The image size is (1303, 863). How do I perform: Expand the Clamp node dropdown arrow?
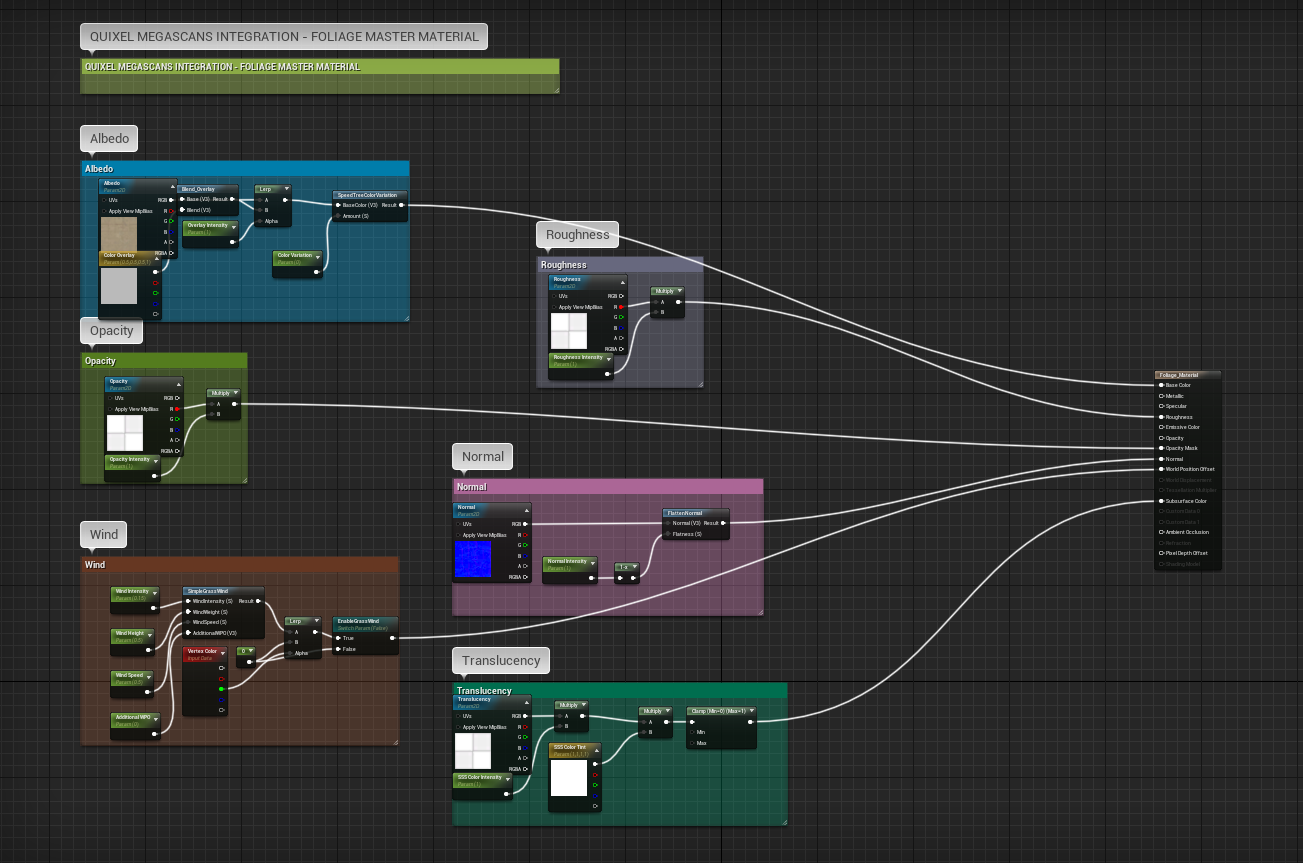tap(751, 711)
